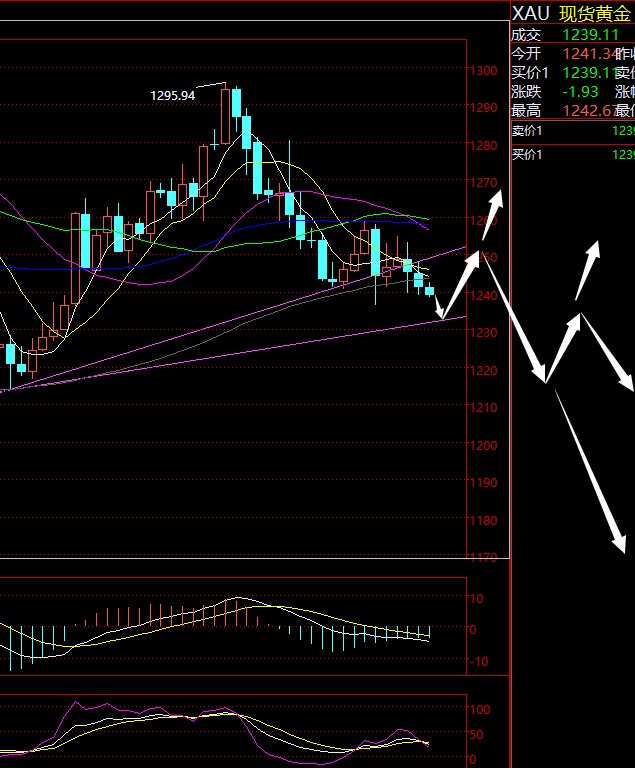Click the 1190 price axis label
This screenshot has width=635, height=768.
484,483
